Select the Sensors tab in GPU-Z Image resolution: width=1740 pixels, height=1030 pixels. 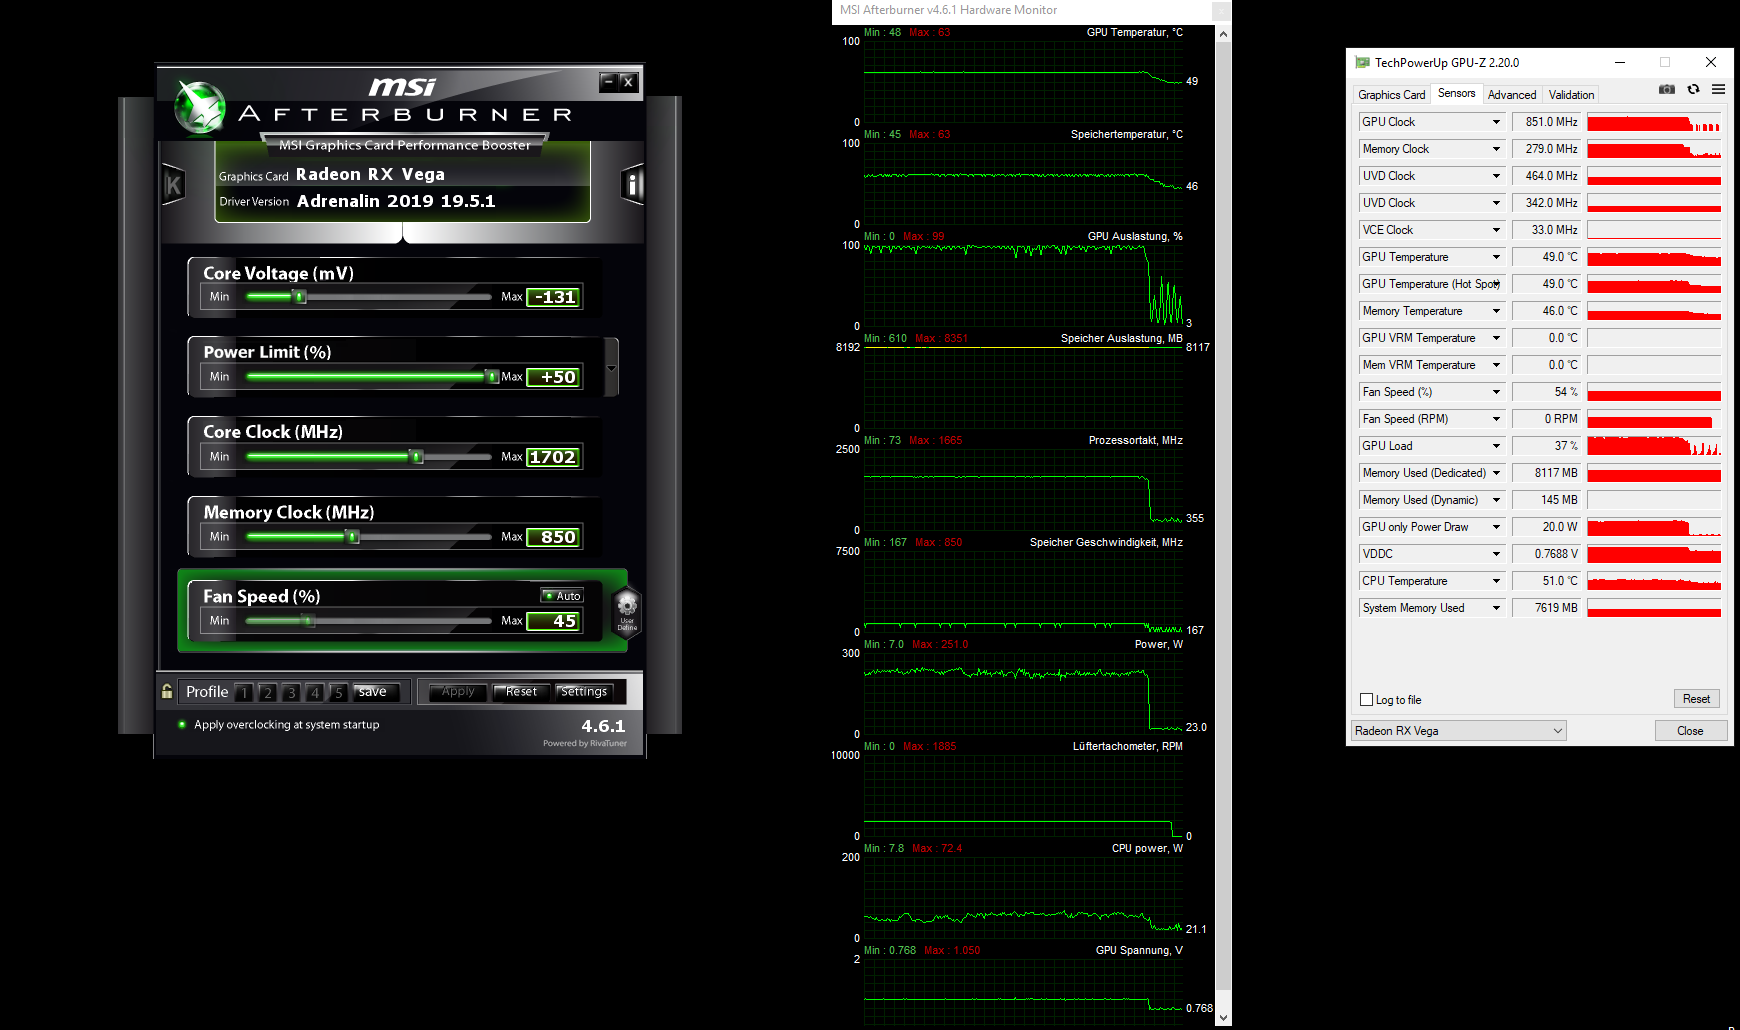[1456, 93]
